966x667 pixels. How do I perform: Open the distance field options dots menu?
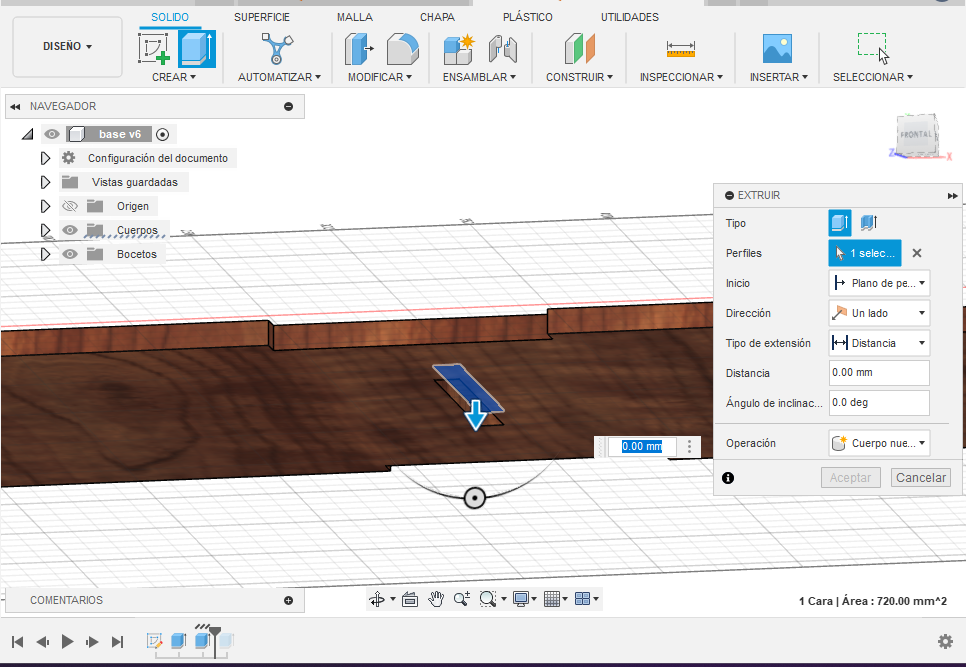point(689,447)
